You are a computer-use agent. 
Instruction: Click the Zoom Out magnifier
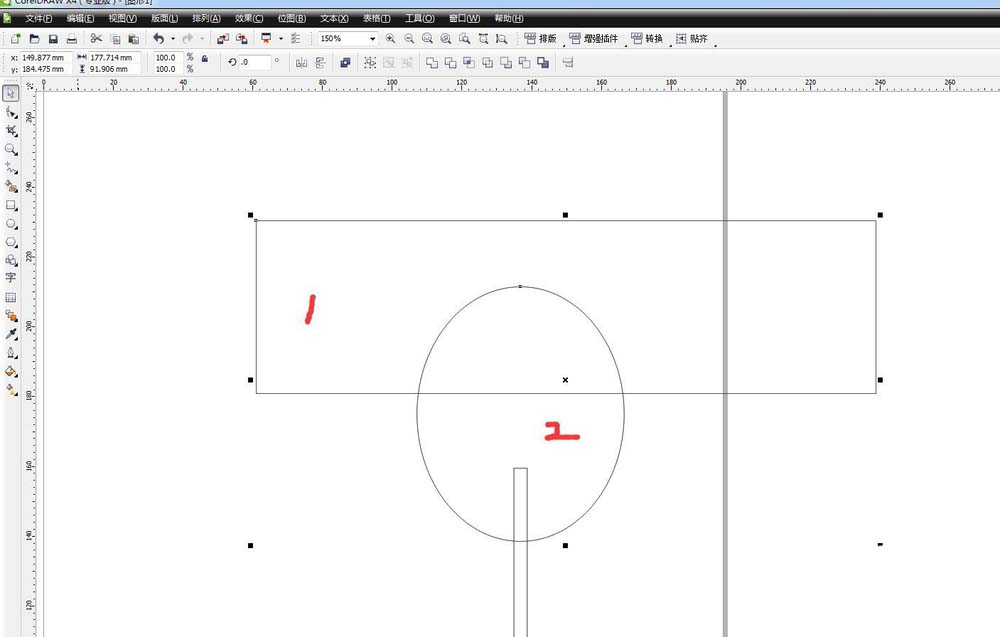409,39
